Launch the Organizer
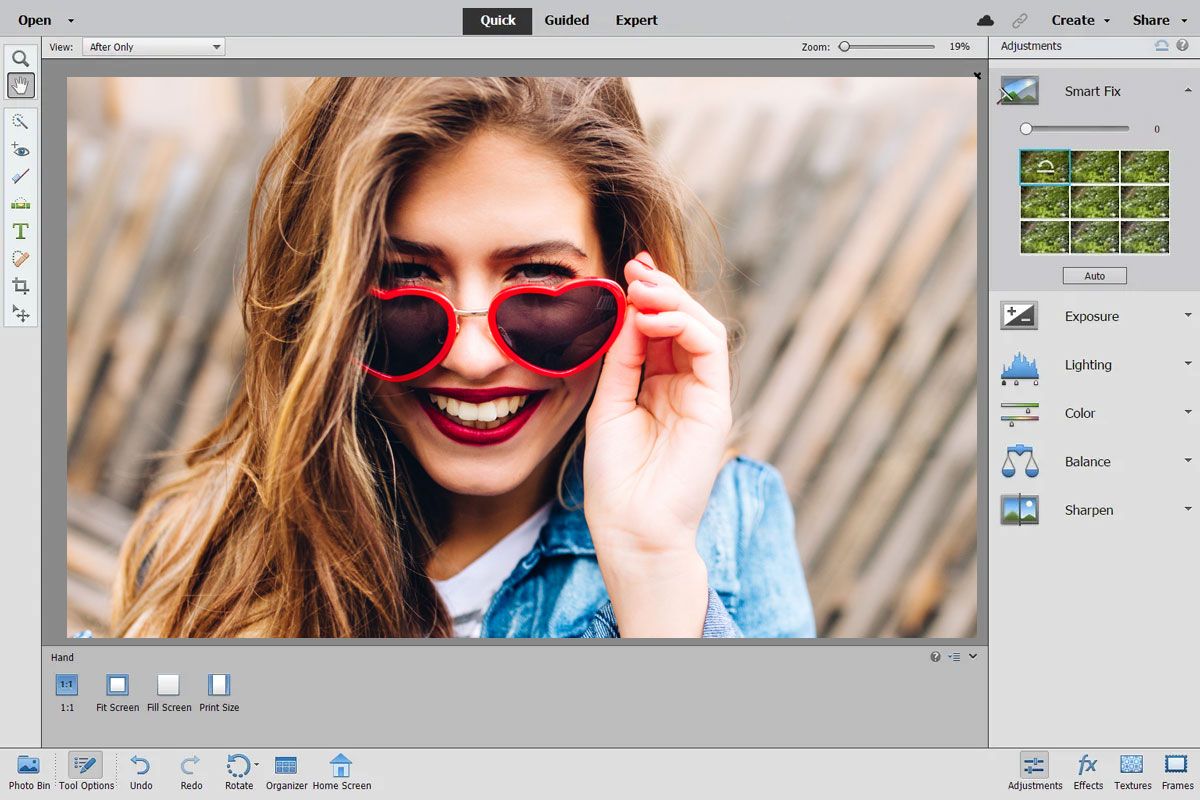This screenshot has width=1200, height=800. [286, 770]
